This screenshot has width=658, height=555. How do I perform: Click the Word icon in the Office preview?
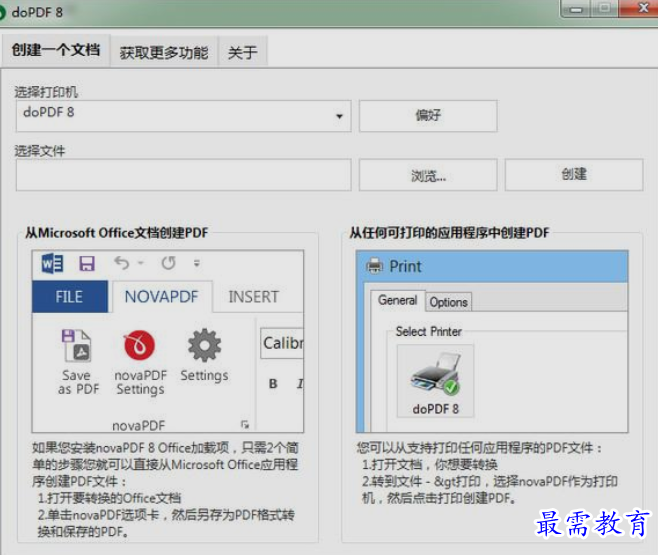click(x=52, y=263)
